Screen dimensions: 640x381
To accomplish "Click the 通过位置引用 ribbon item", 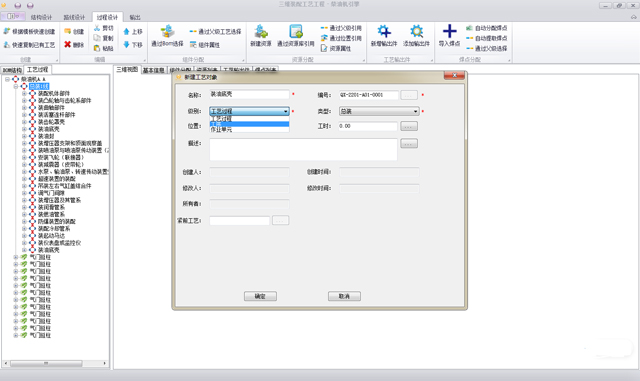I will 341,38.
